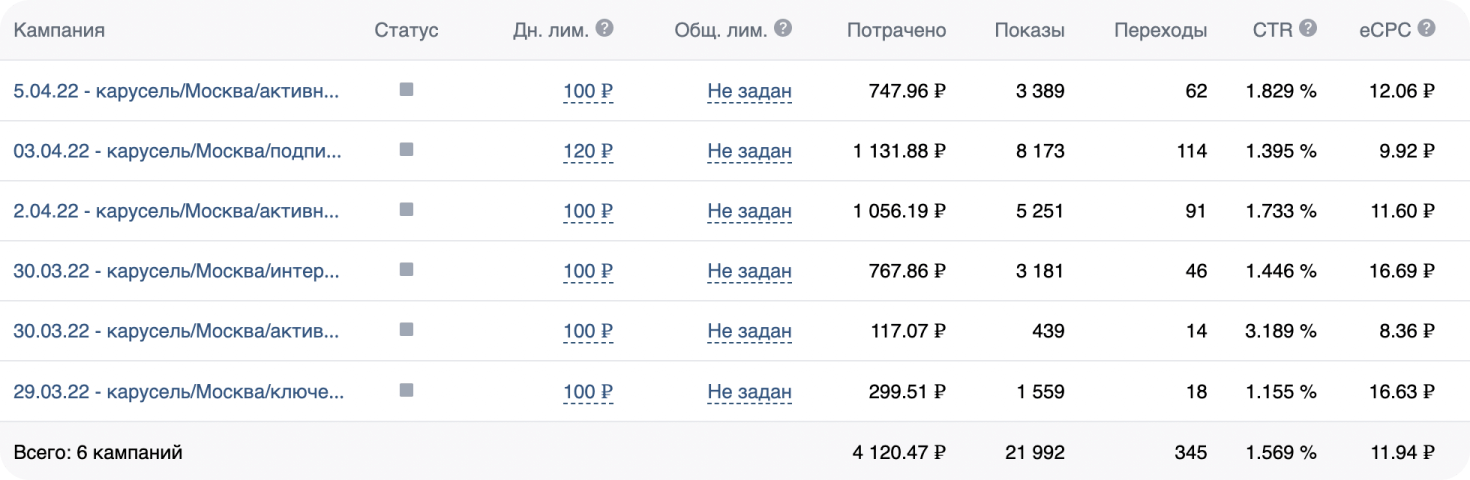Open the 5.04.22 карусель/Москва campaign
1470x480 pixels.
176,91
